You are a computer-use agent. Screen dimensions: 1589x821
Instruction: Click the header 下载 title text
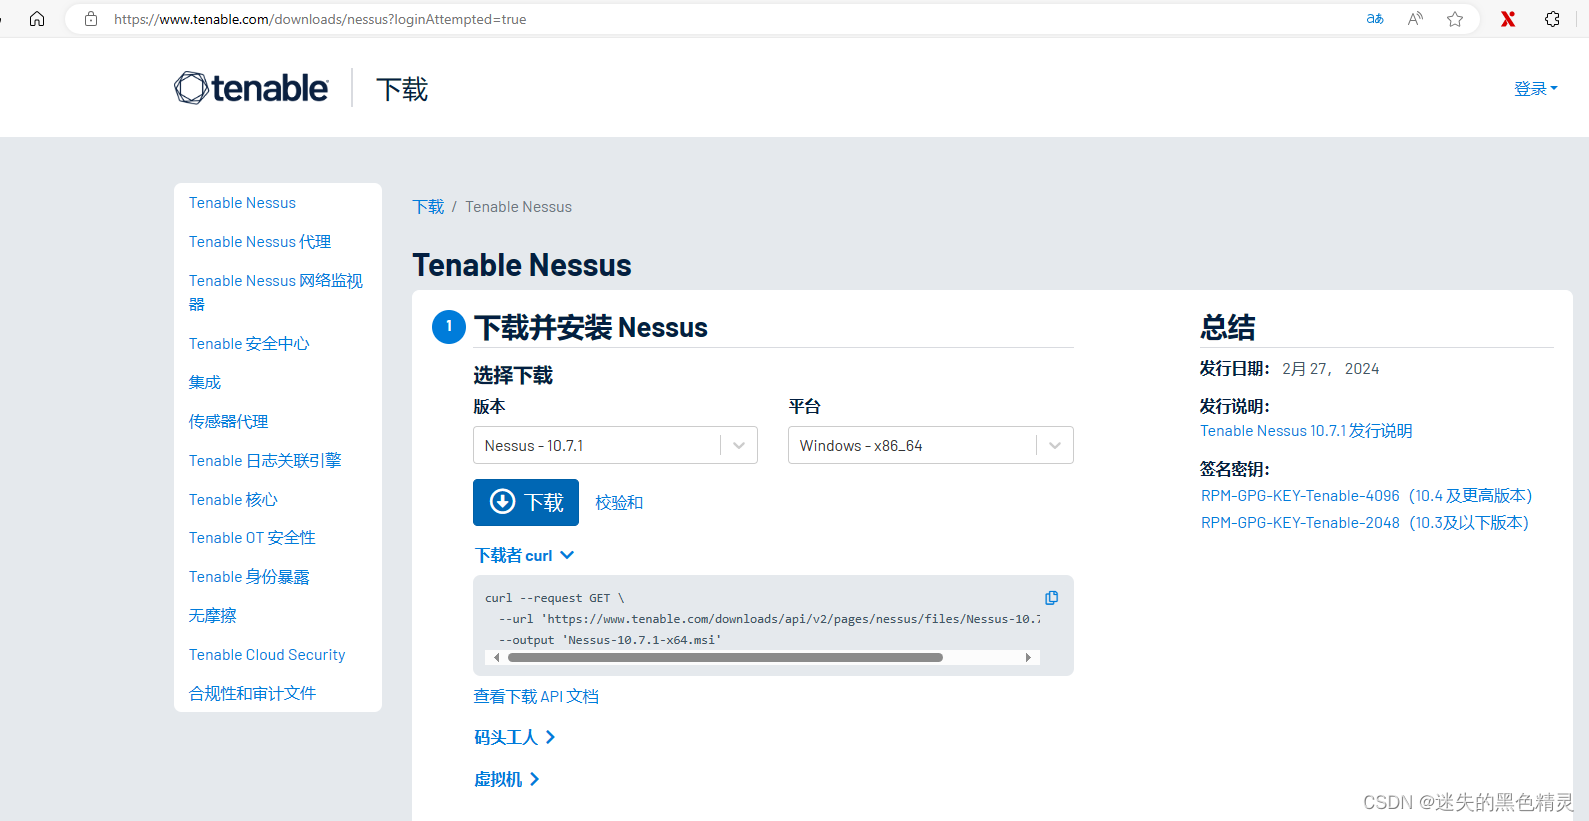coord(402,89)
